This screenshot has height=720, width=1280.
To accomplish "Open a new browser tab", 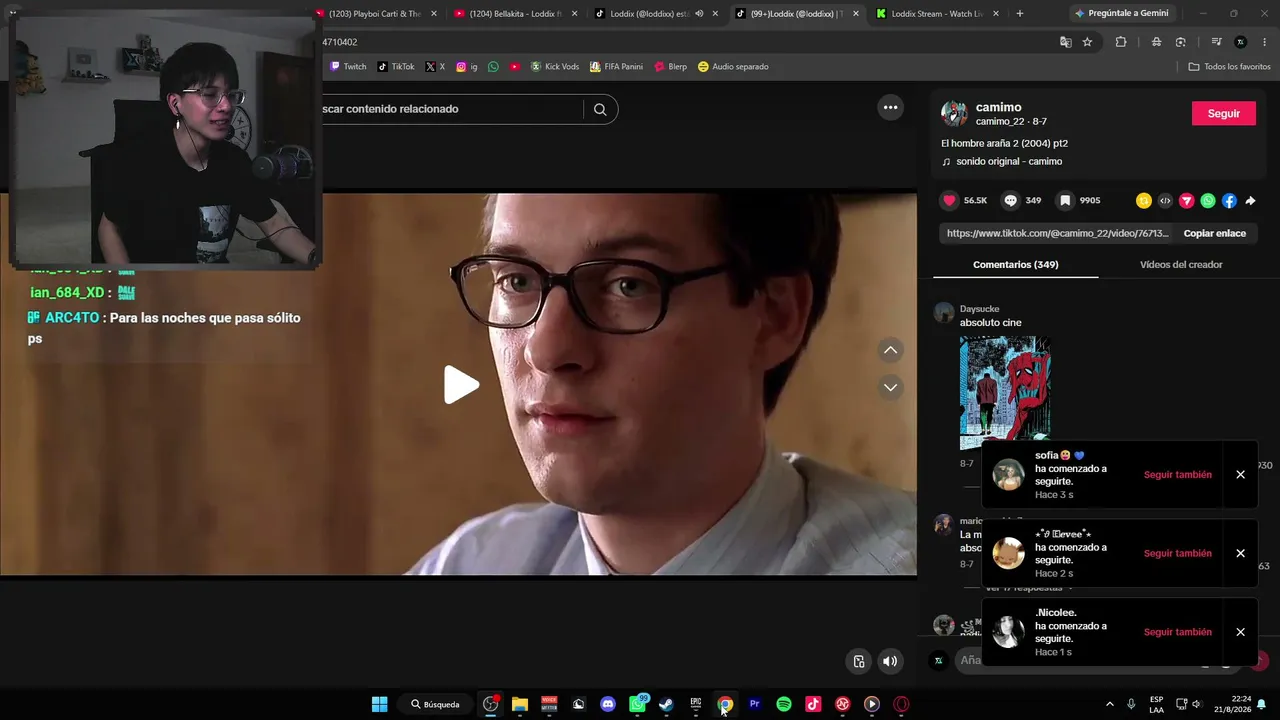I will coord(1020,14).
